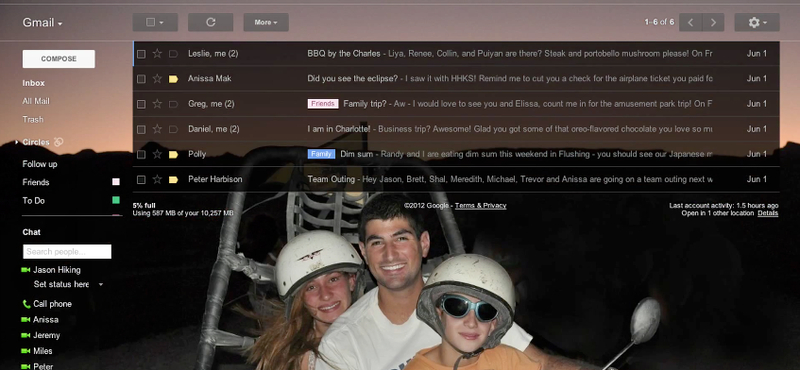Open the BBQ by the Charles email

(344, 54)
